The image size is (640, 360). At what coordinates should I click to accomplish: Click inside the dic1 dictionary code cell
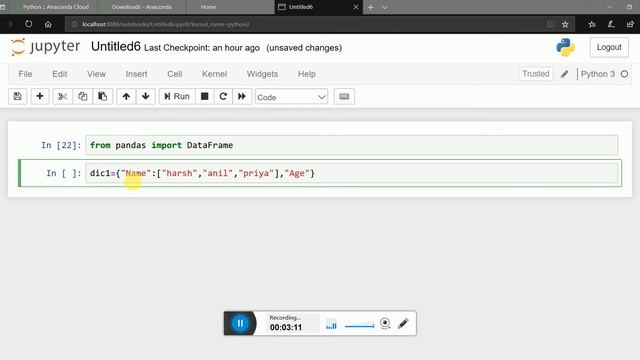pyautogui.click(x=351, y=173)
